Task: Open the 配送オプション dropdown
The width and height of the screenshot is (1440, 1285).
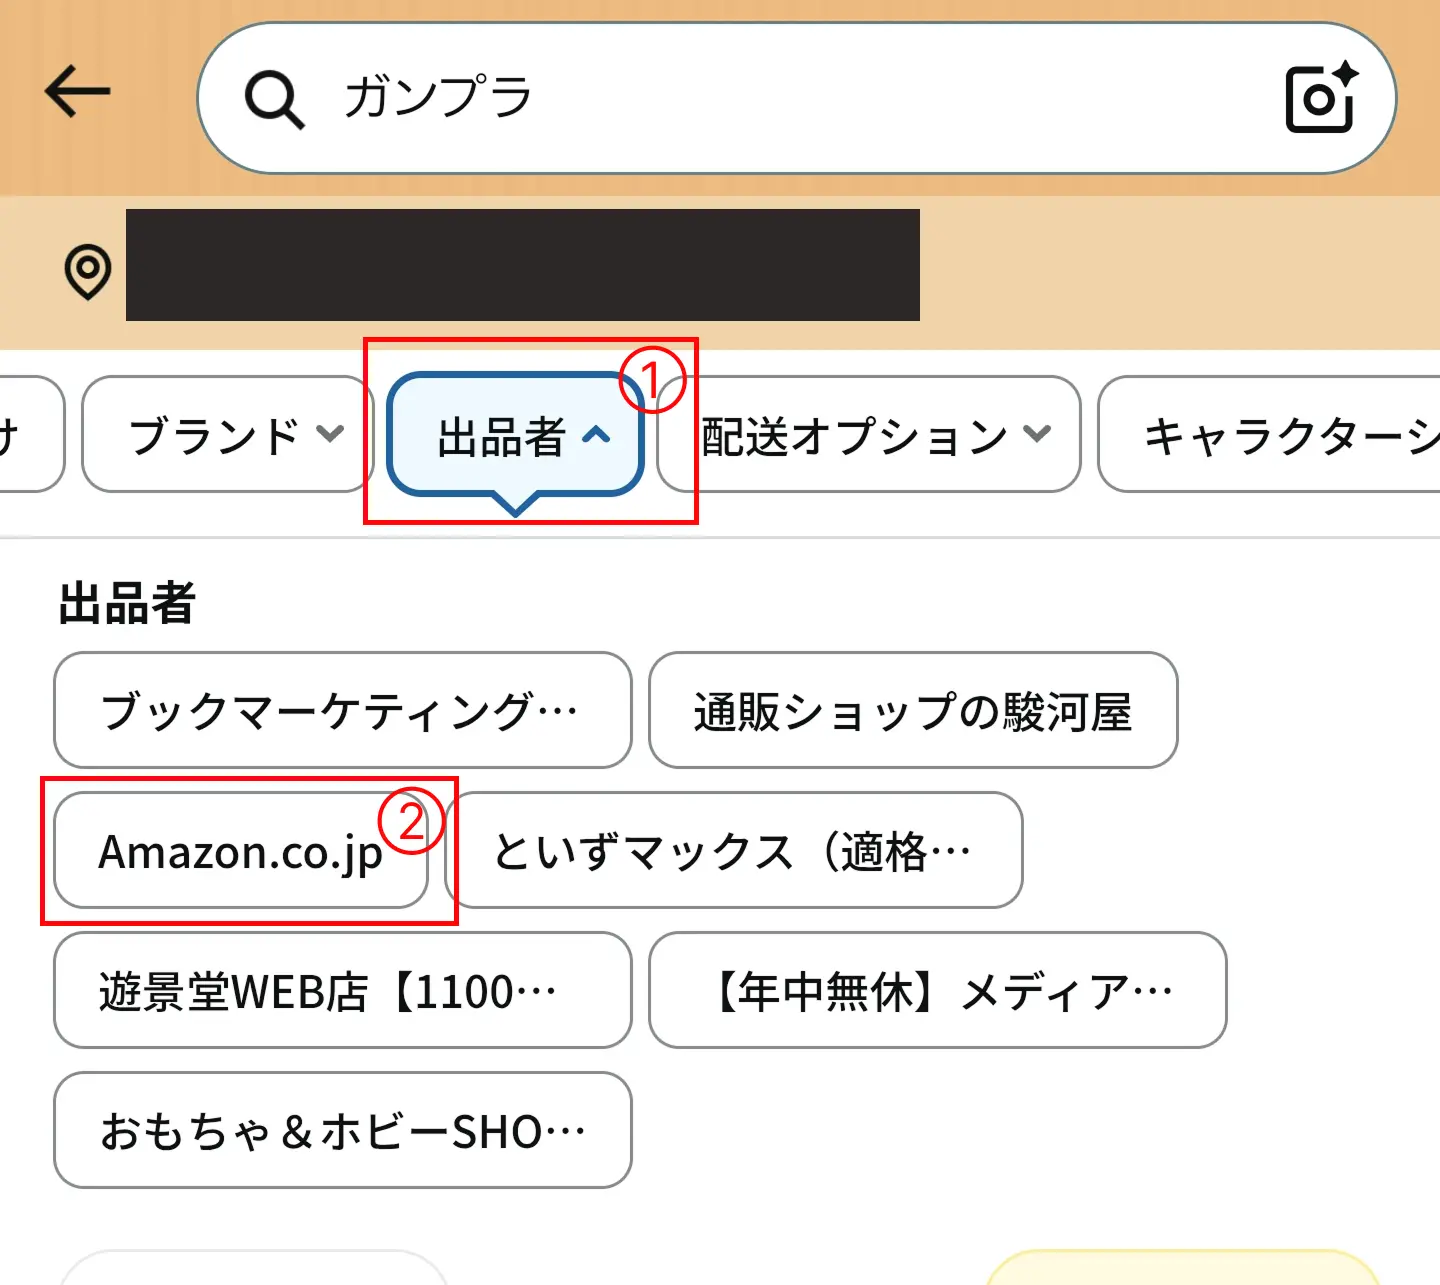Action: click(x=867, y=434)
